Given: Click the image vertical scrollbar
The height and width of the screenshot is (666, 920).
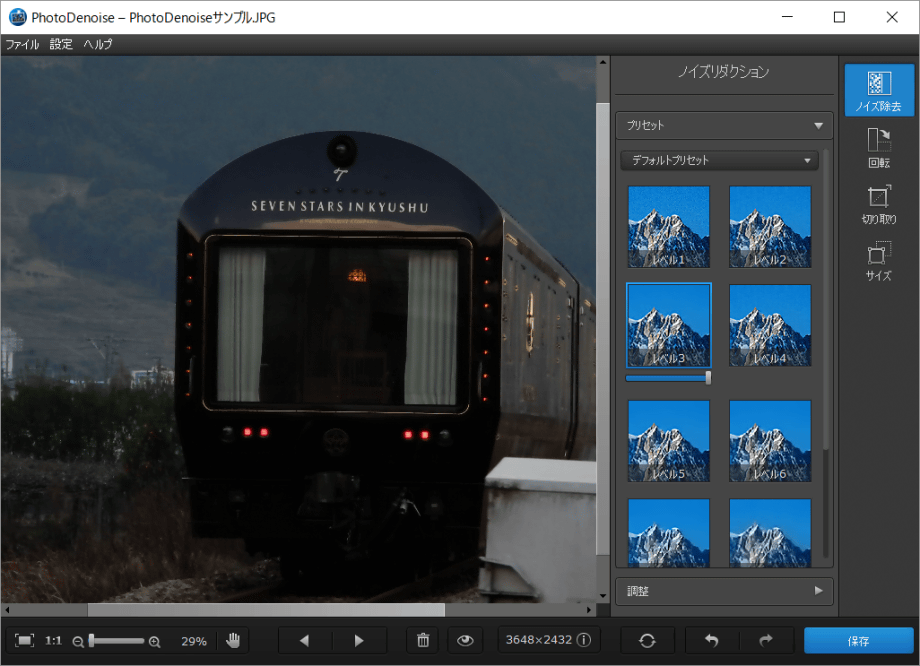Looking at the screenshot, I should click(x=603, y=330).
